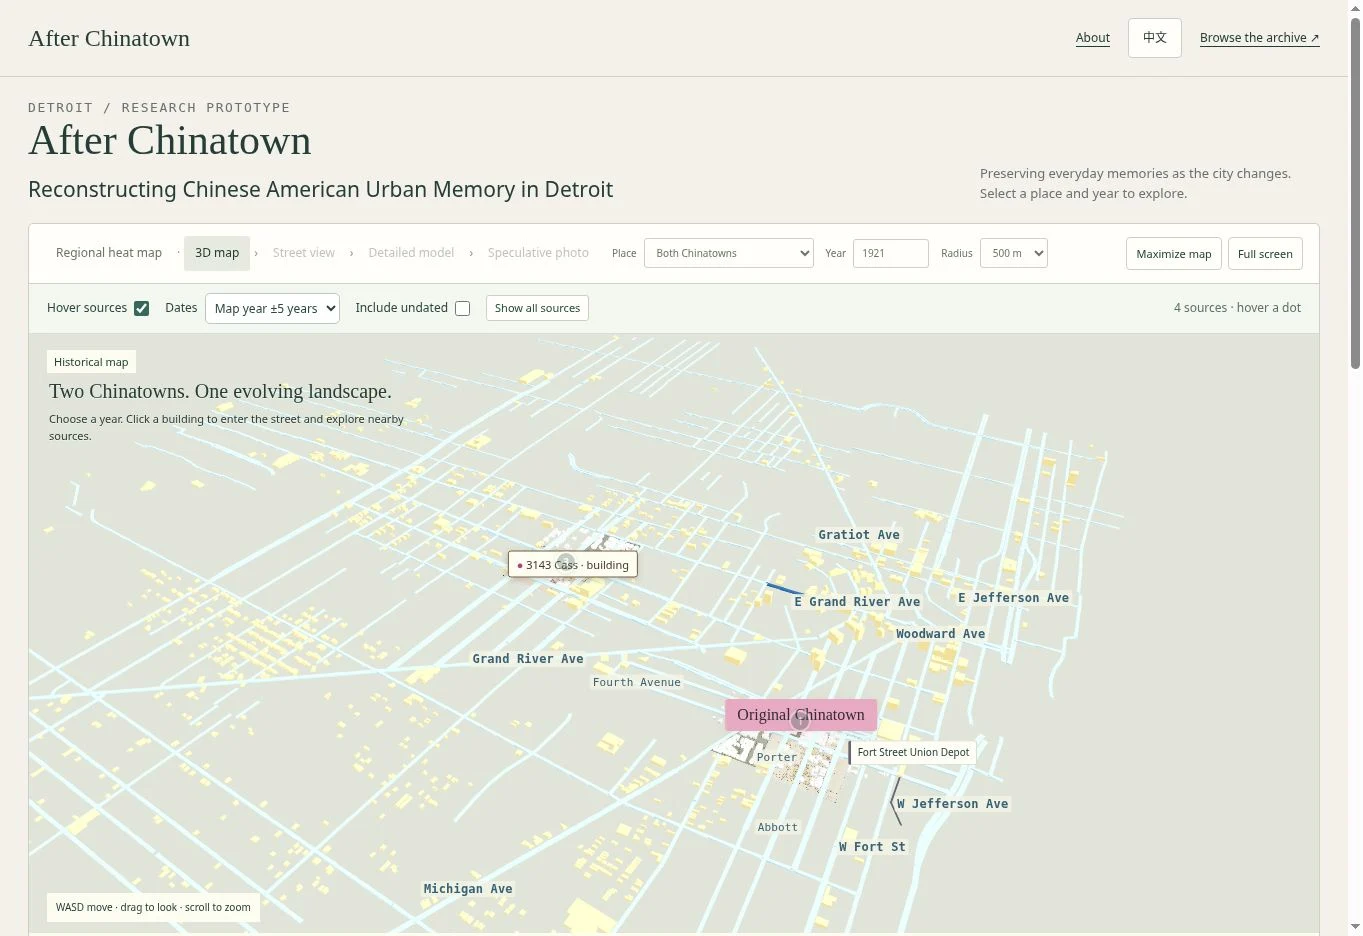Open the Place dropdown
The height and width of the screenshot is (936, 1363).
729,253
